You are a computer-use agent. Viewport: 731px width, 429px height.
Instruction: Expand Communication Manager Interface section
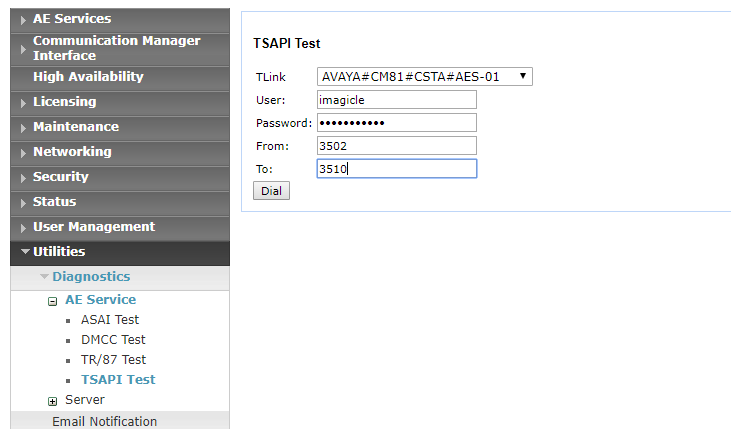coord(116,48)
